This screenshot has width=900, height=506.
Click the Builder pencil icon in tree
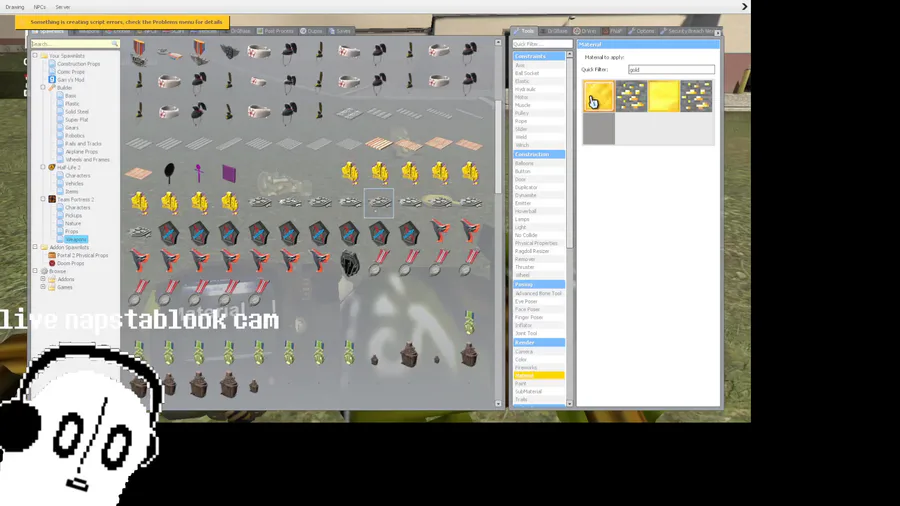52,88
